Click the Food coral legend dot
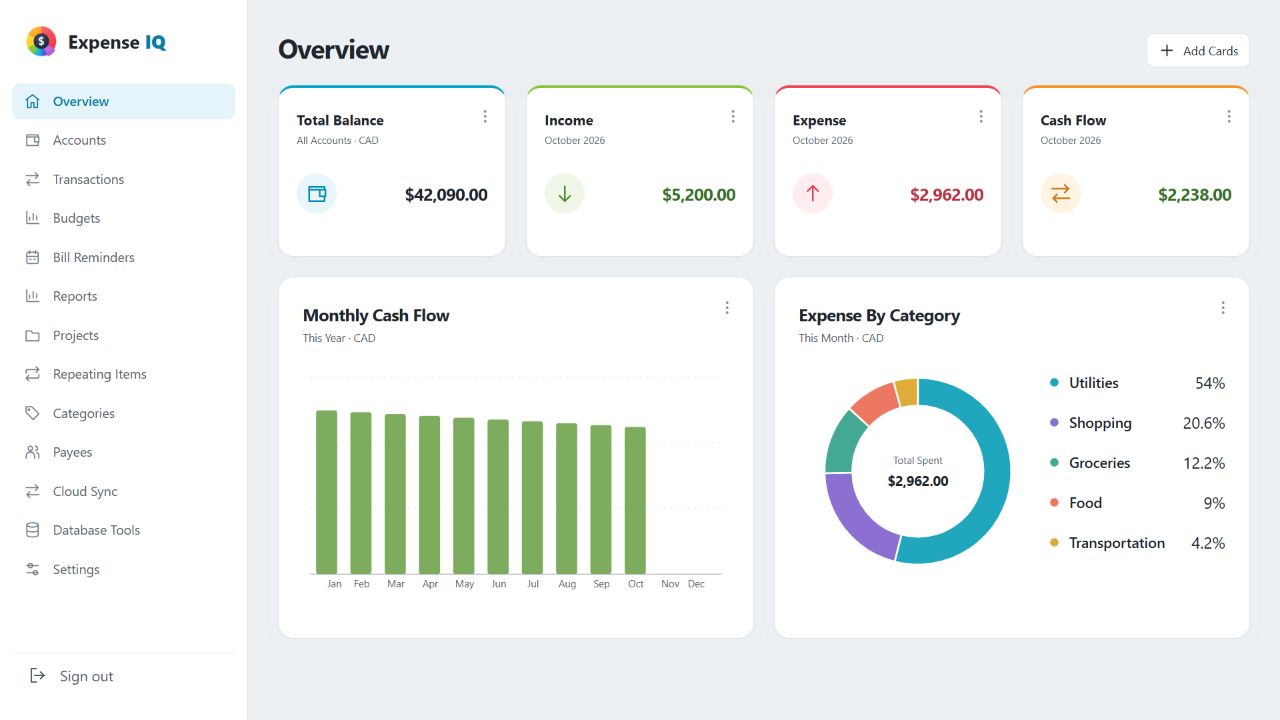Image resolution: width=1280 pixels, height=720 pixels. pos(1054,503)
